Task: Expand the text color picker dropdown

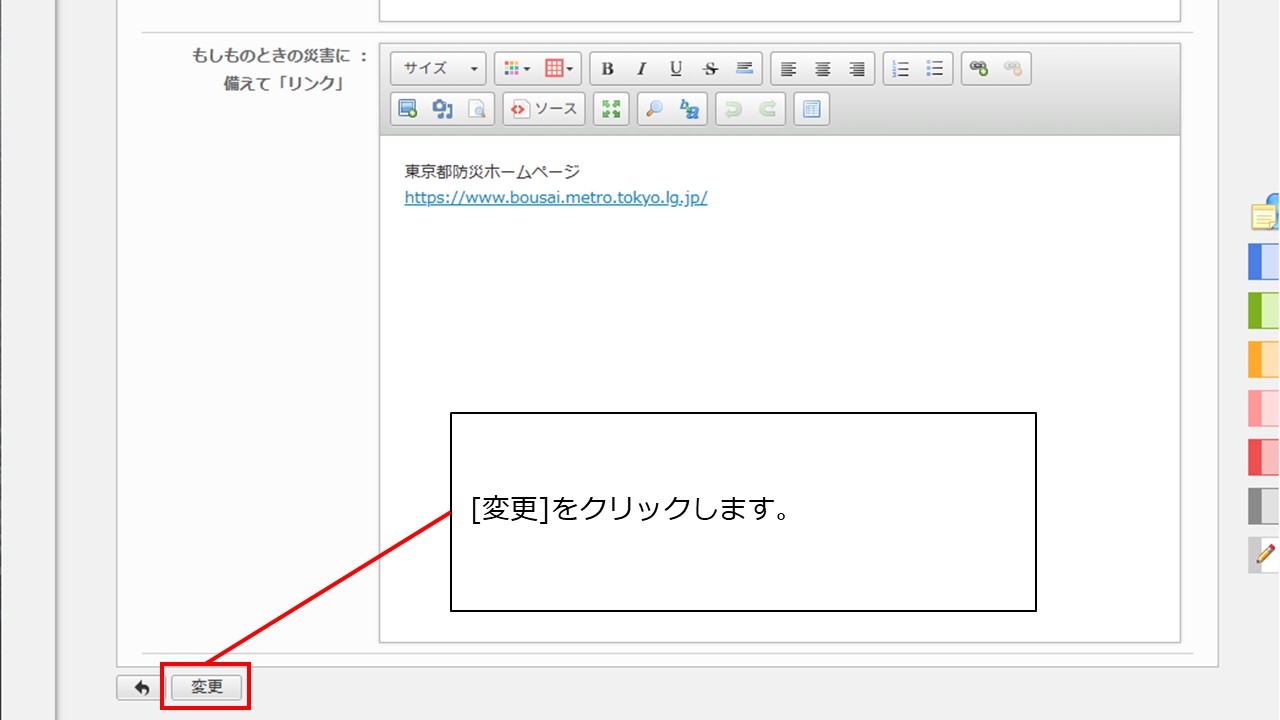Action: point(517,69)
